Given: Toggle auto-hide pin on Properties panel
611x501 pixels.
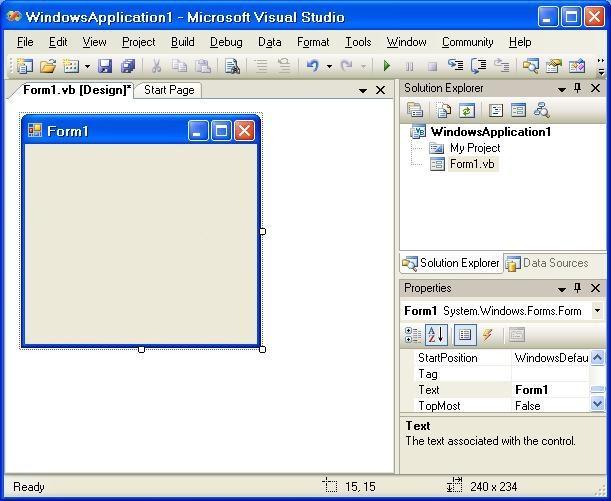Looking at the screenshot, I should [x=578, y=288].
